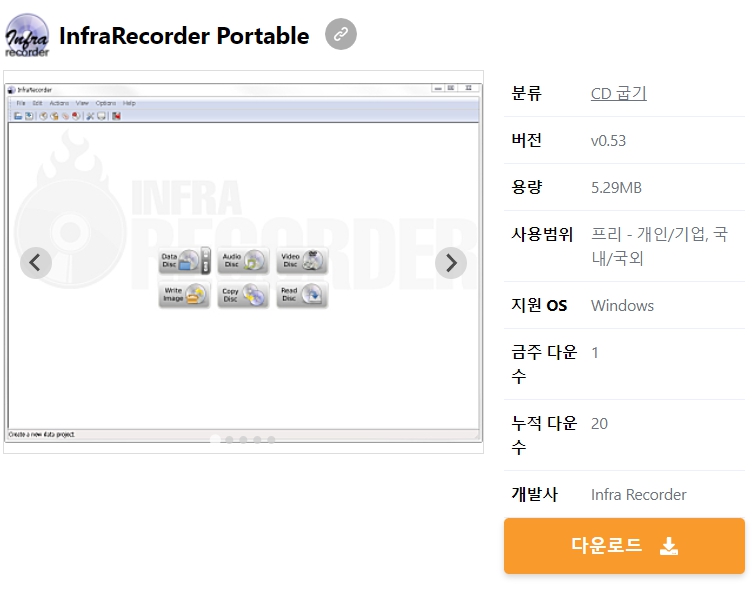This screenshot has height=590, width=755.
Task: Click the orange 다운로드 download button
Action: [x=624, y=546]
